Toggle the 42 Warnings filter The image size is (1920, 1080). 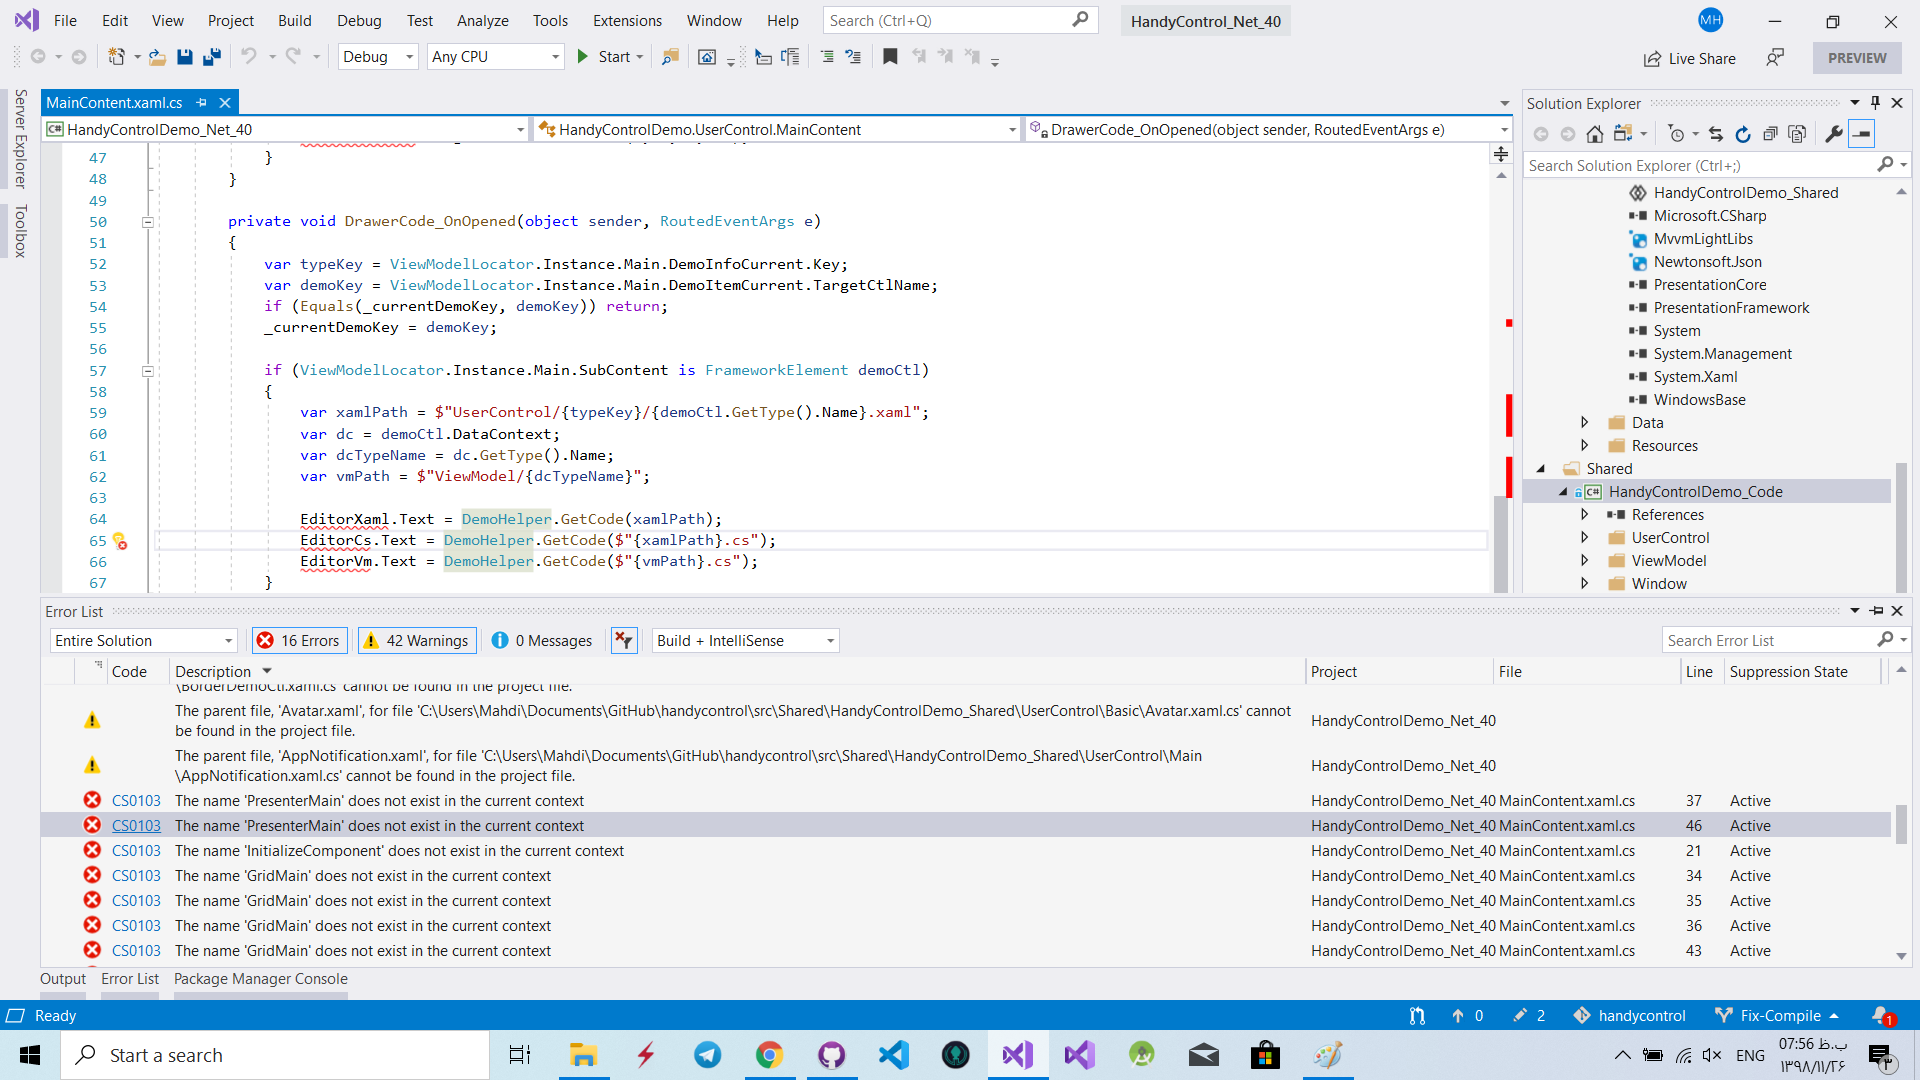[x=417, y=641]
